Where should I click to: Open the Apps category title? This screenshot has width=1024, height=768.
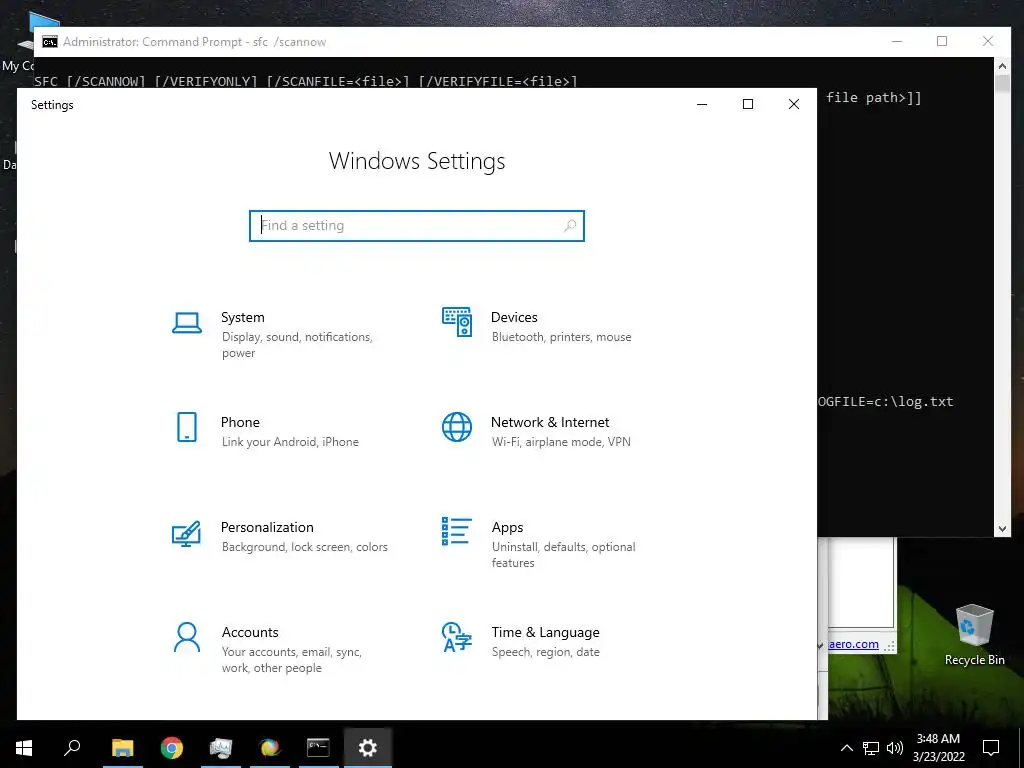(x=507, y=527)
